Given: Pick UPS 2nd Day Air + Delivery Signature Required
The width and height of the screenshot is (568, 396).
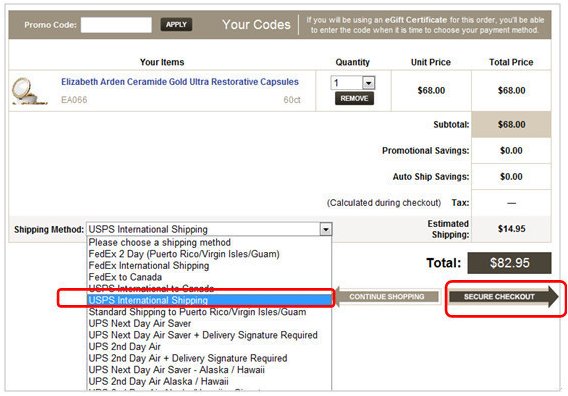Looking at the screenshot, I should (x=209, y=358).
